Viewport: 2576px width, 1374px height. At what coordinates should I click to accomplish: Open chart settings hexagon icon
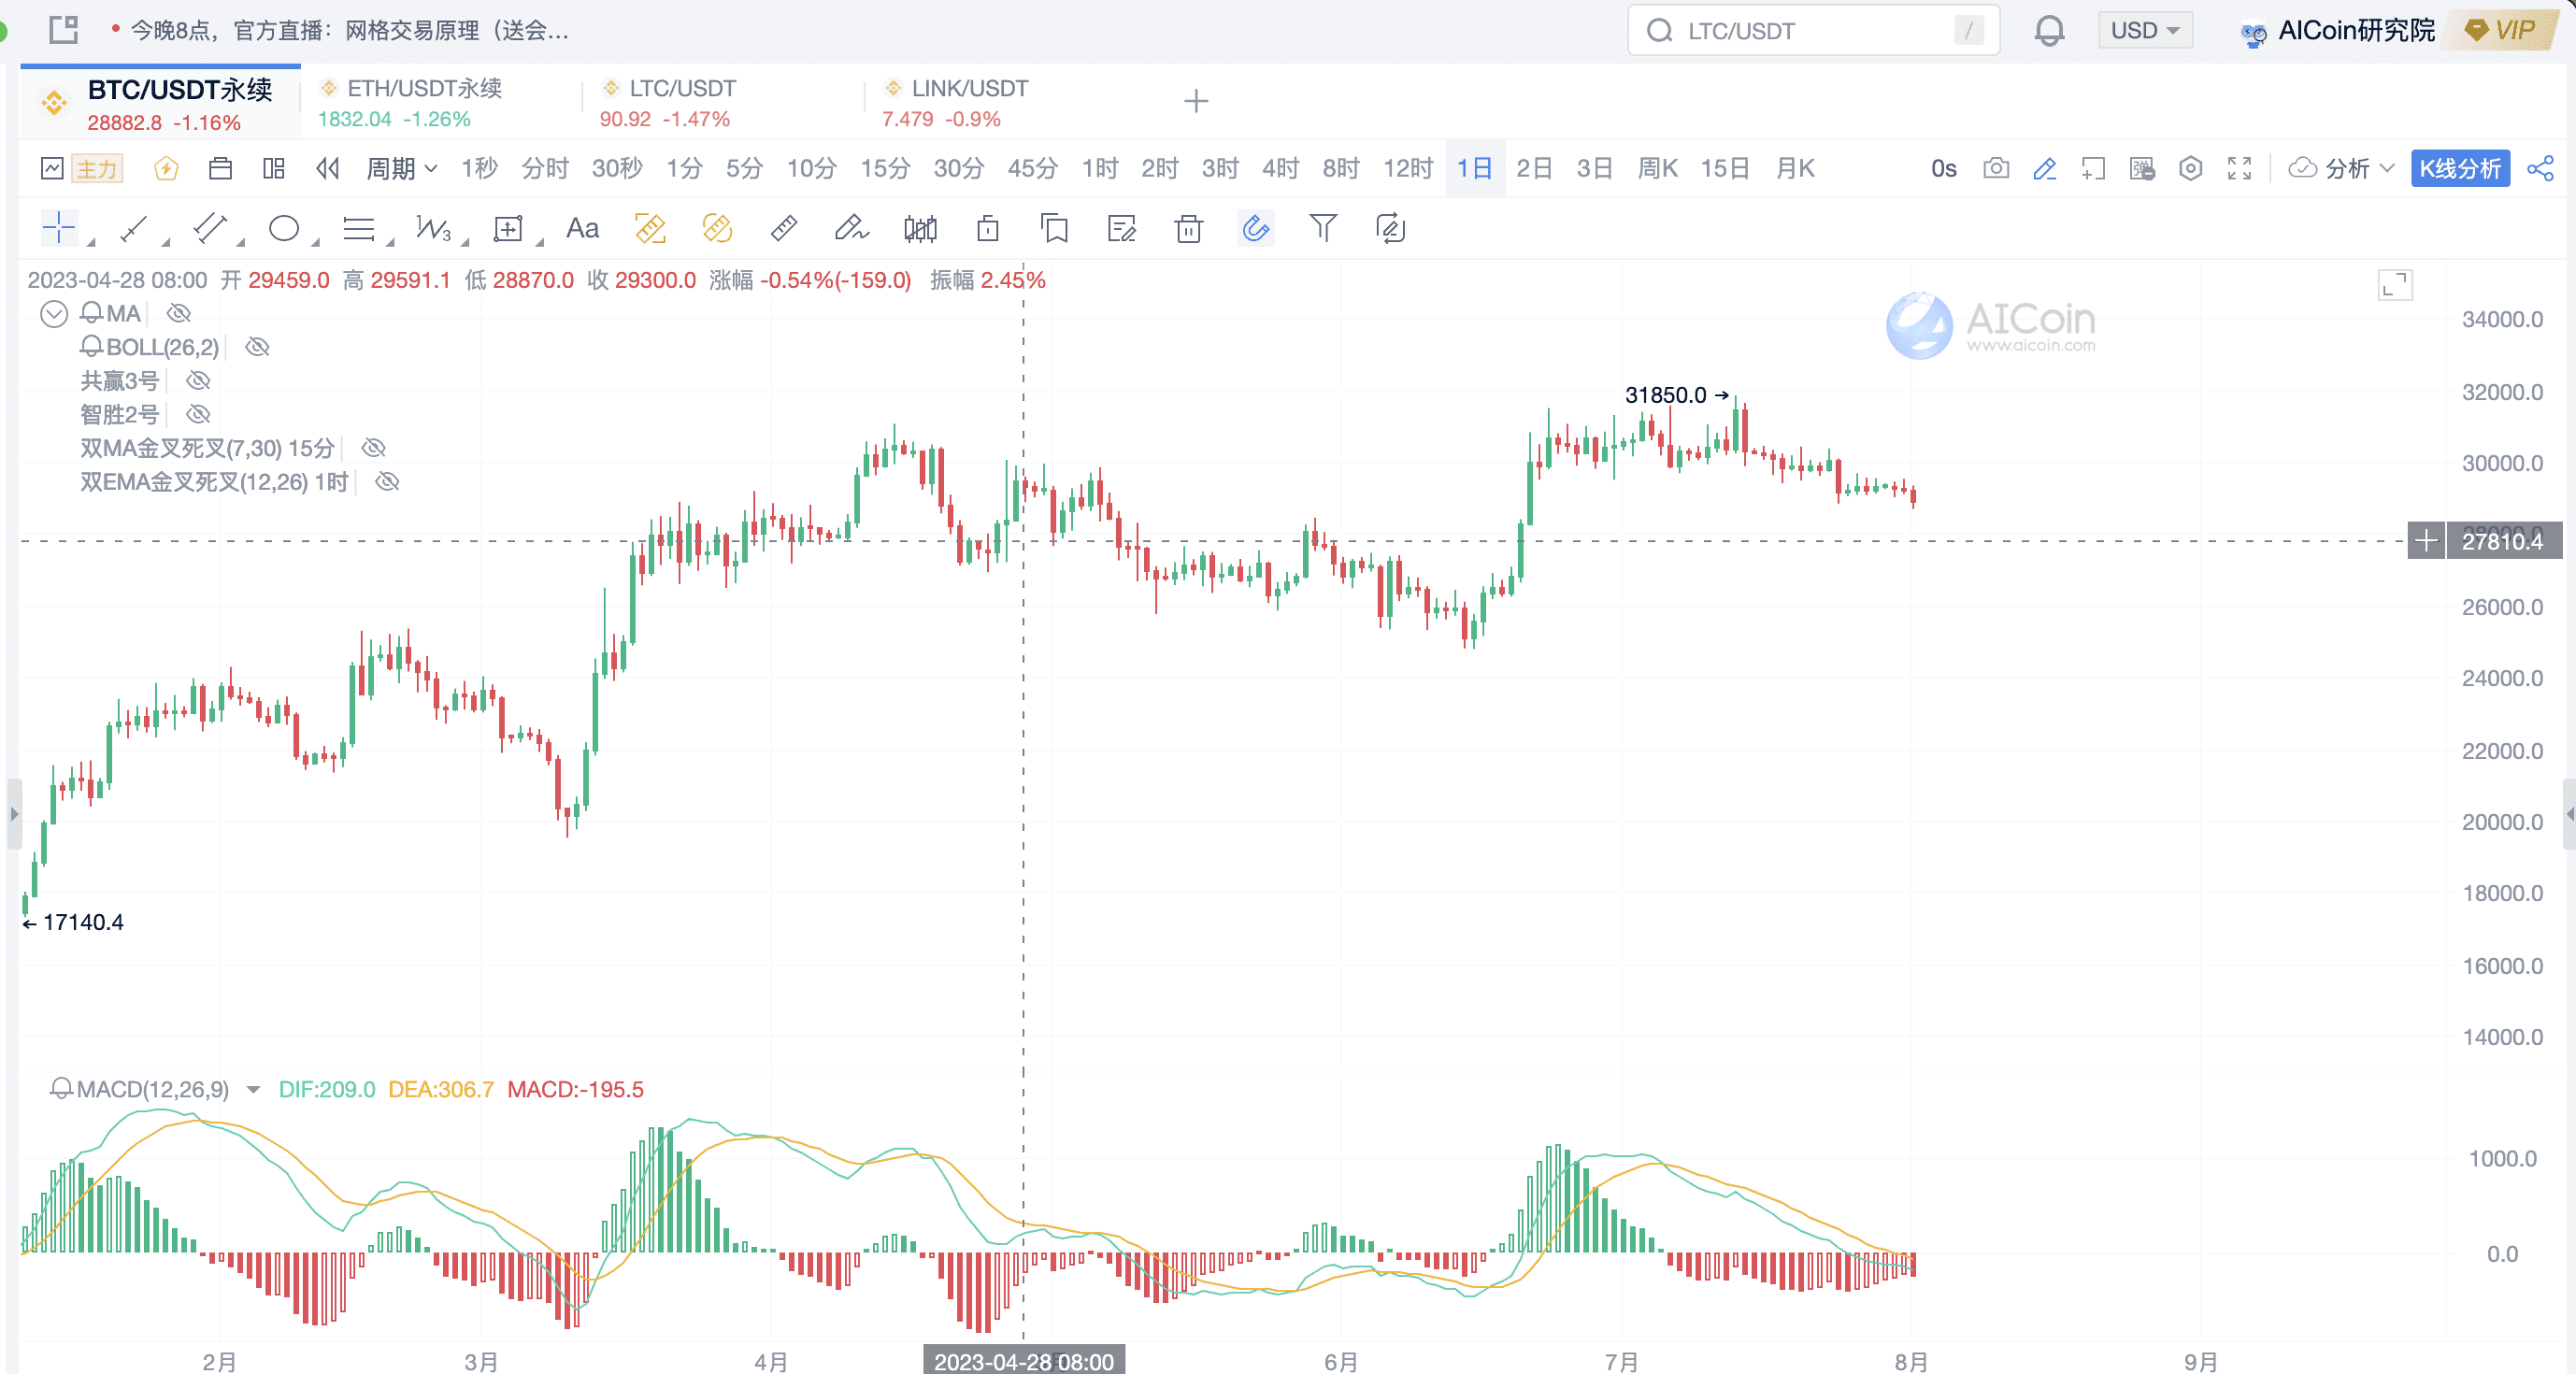click(x=2190, y=168)
